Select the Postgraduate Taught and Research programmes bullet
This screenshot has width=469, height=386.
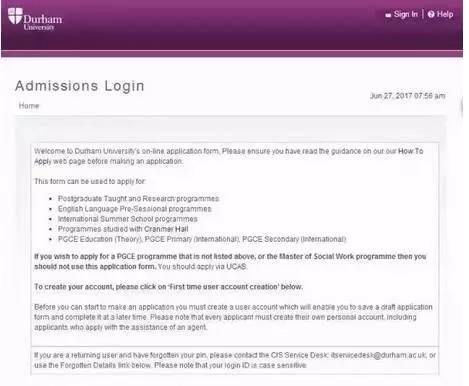coord(139,199)
